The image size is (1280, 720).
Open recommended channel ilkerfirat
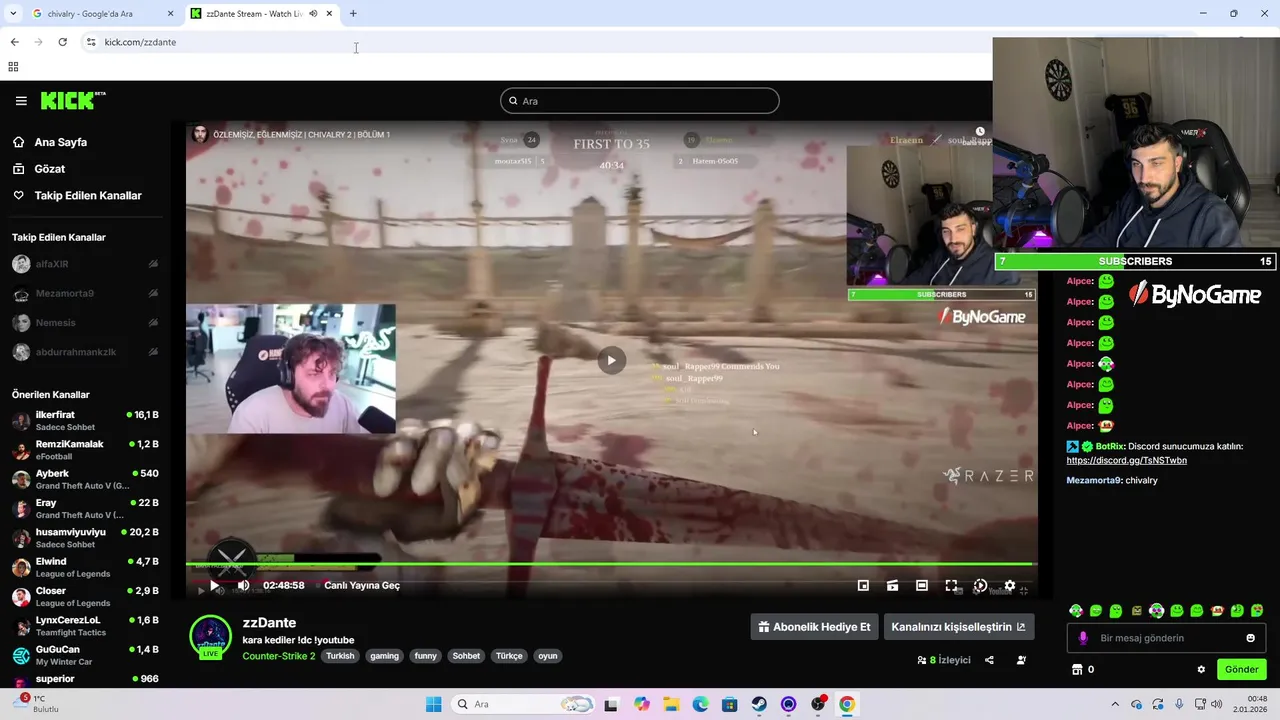click(85, 420)
